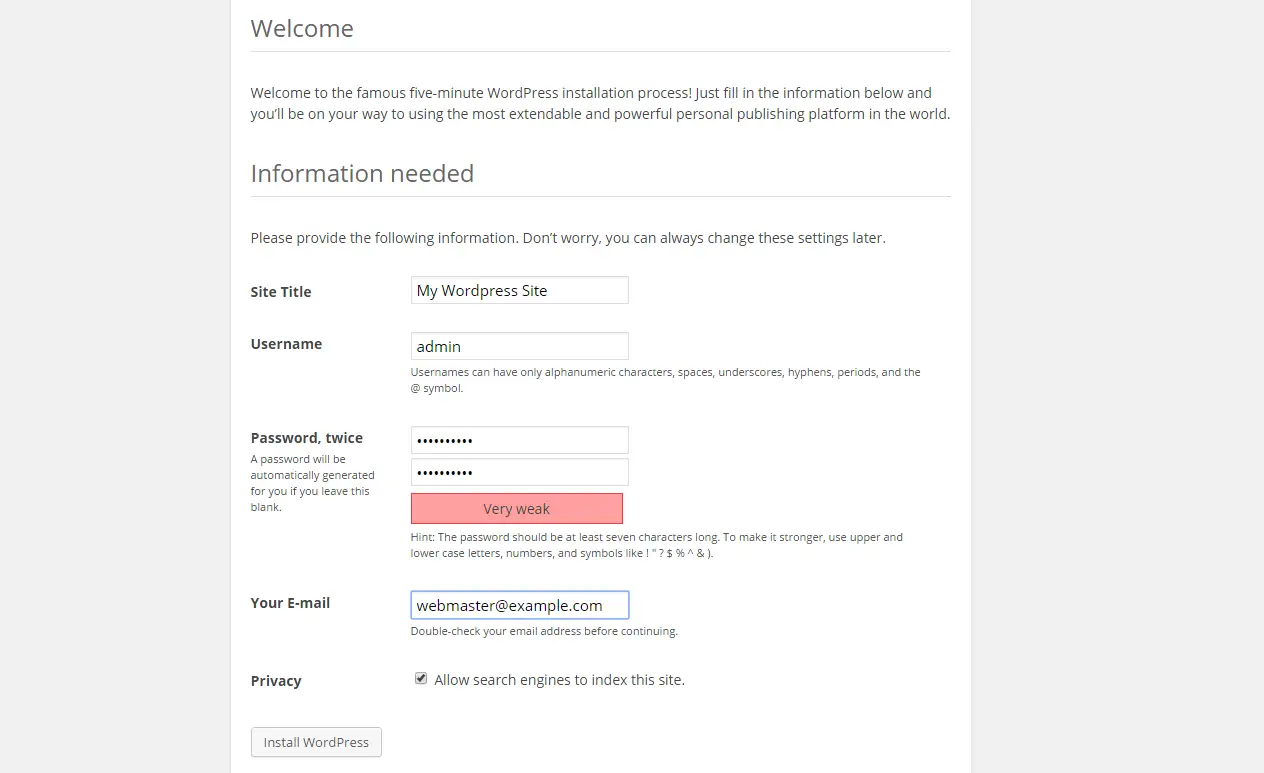Click the Install WordPress button
This screenshot has width=1264, height=773.
pos(316,742)
